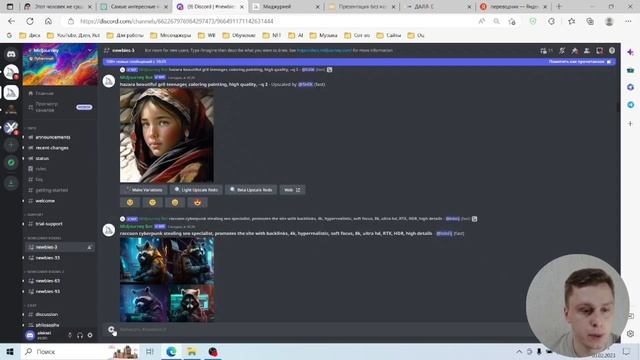Open the trial-support channel
The image size is (640, 360).
point(49,224)
